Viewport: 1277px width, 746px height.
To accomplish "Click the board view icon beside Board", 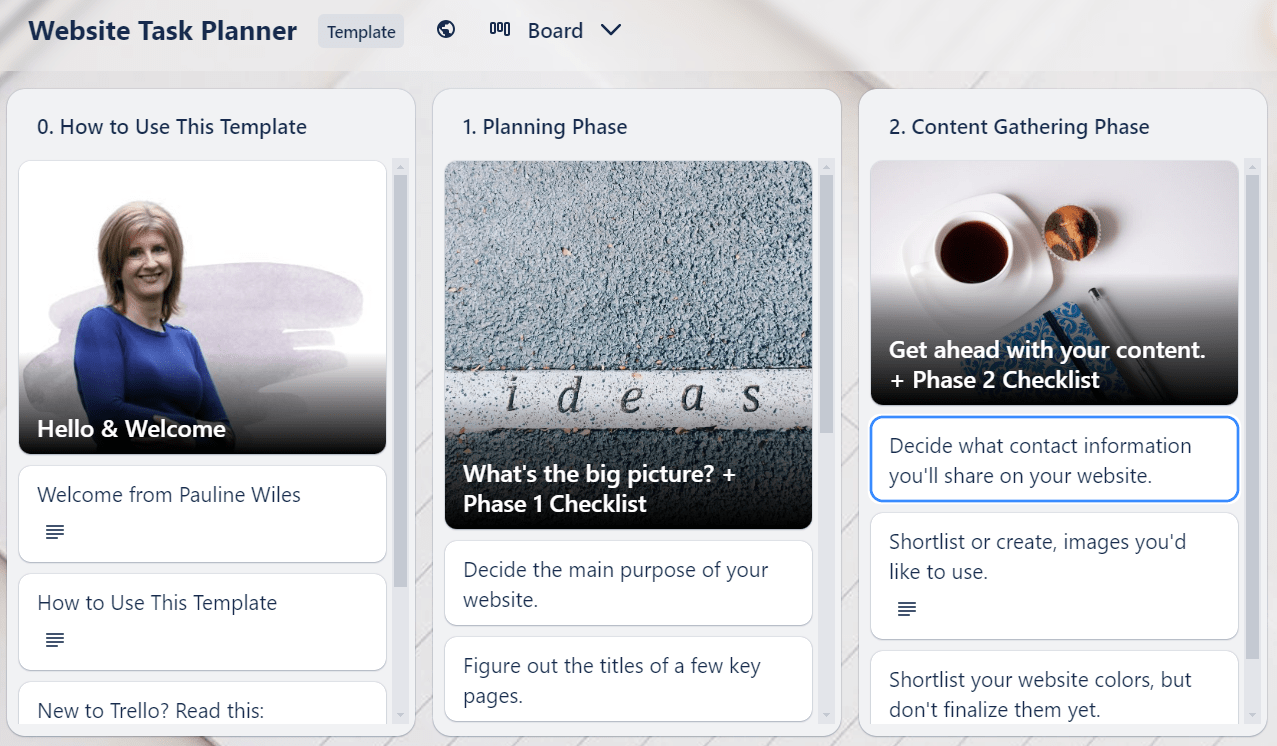I will [x=500, y=30].
